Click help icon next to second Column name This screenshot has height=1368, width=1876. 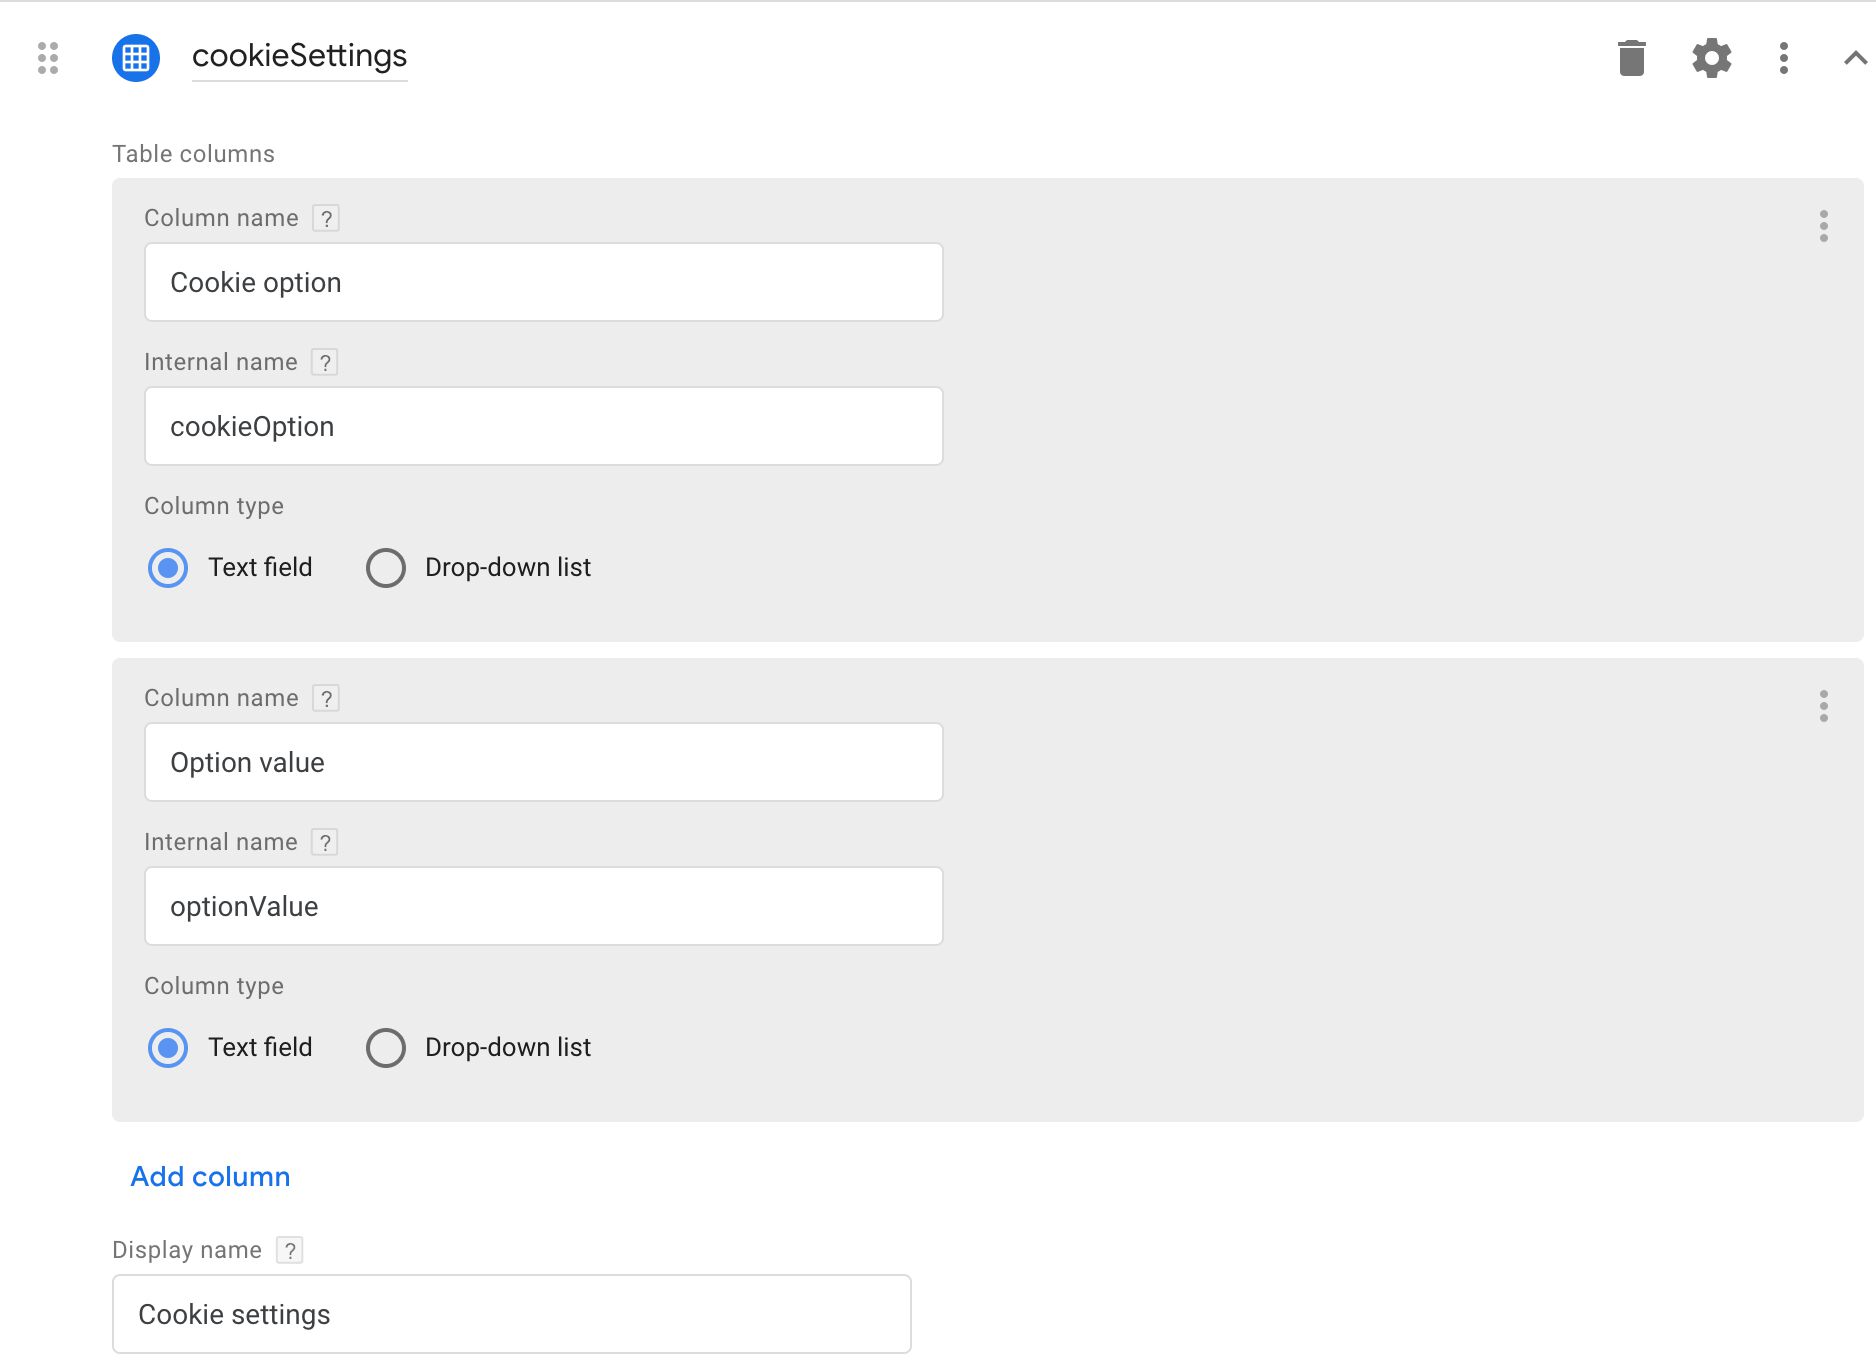326,698
